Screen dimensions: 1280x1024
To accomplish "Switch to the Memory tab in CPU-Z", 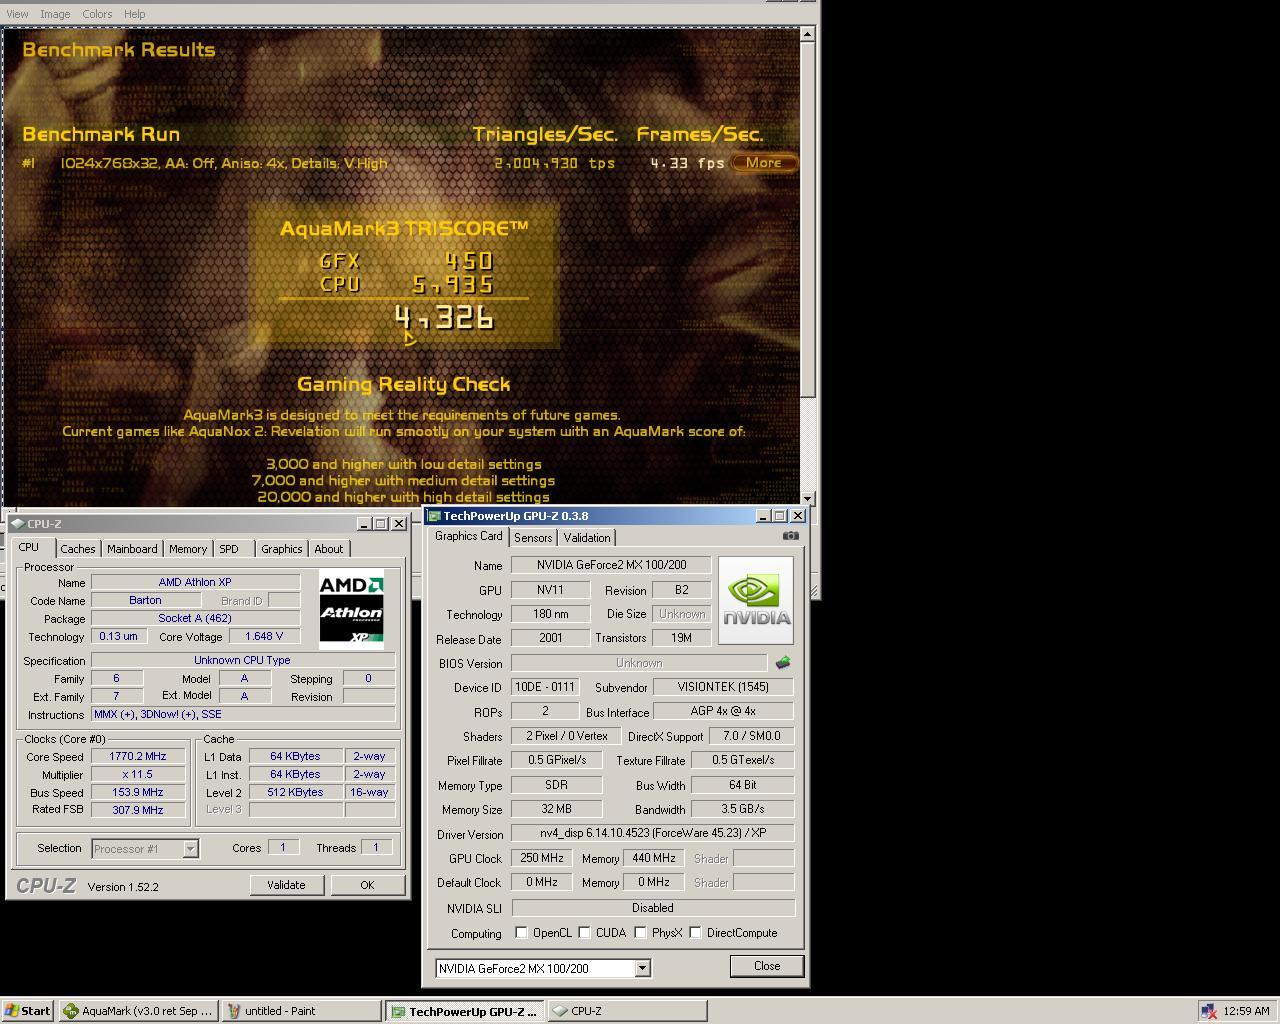I will point(188,549).
